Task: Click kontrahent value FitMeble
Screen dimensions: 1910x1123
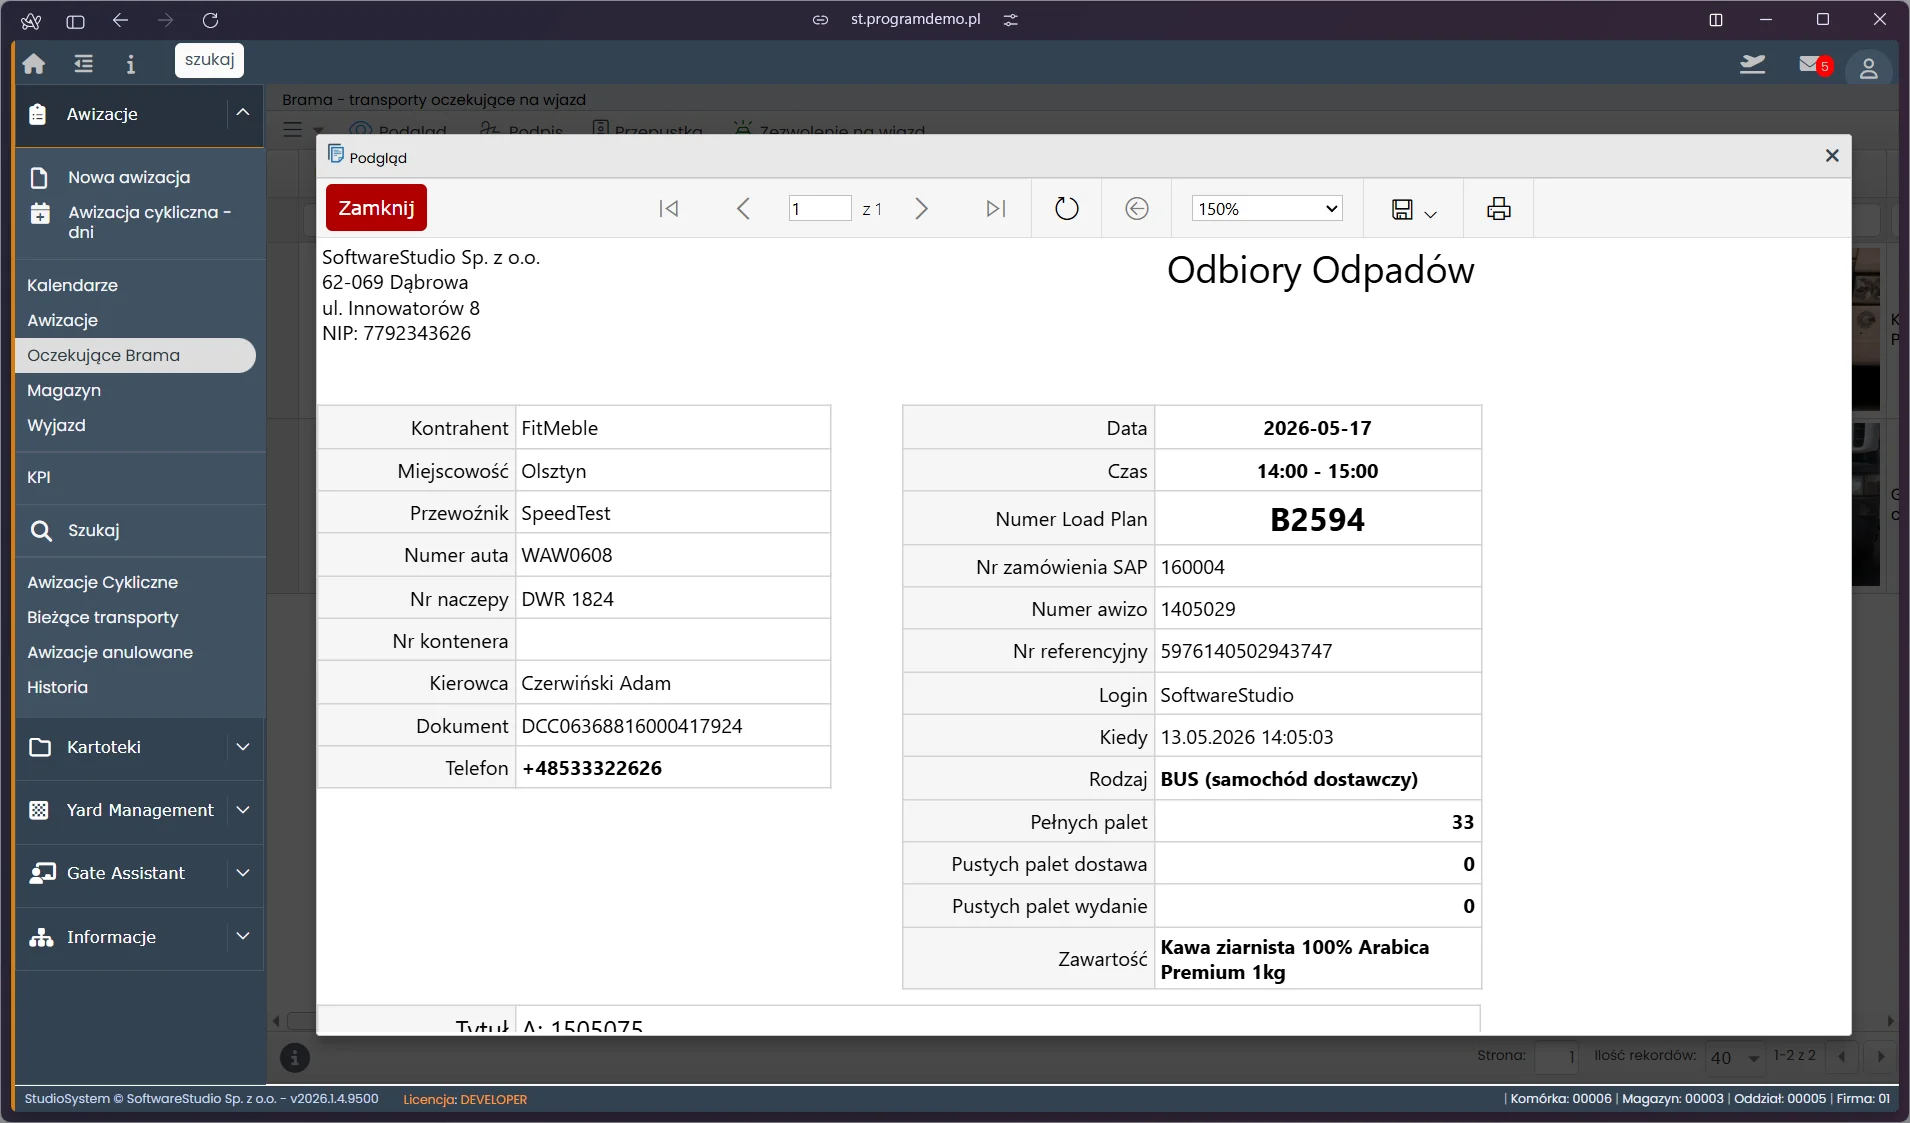Action: tap(560, 428)
